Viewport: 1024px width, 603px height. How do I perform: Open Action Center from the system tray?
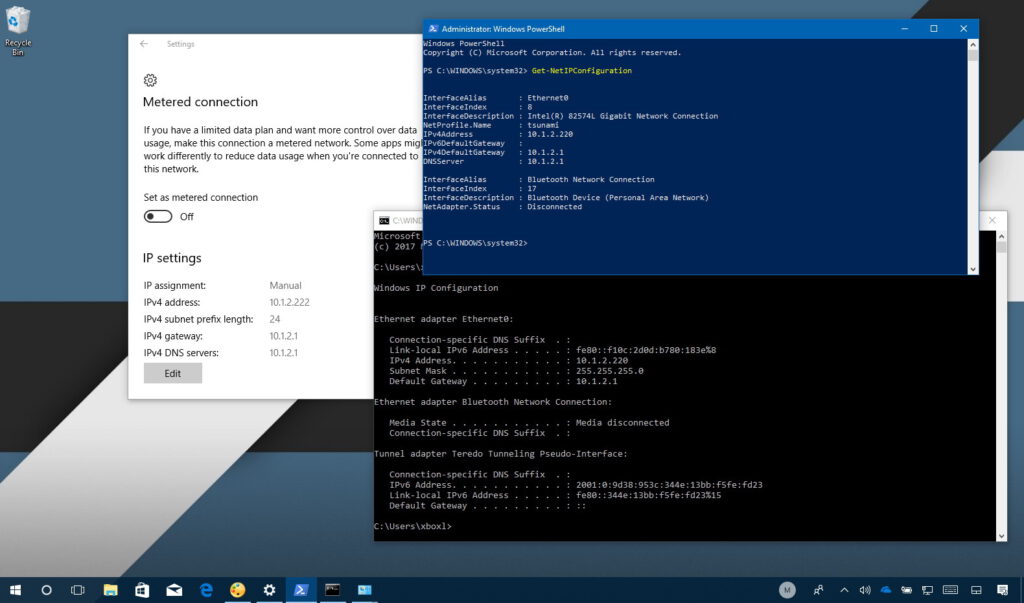(1003, 590)
